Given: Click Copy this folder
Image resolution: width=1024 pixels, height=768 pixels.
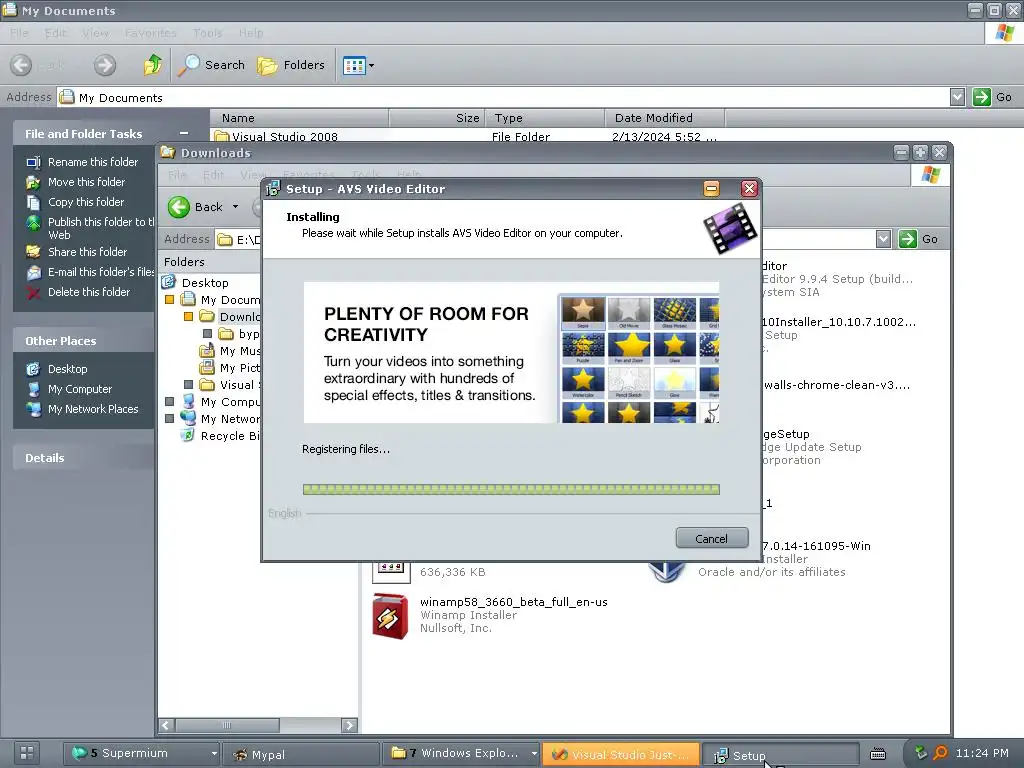Looking at the screenshot, I should [86, 202].
